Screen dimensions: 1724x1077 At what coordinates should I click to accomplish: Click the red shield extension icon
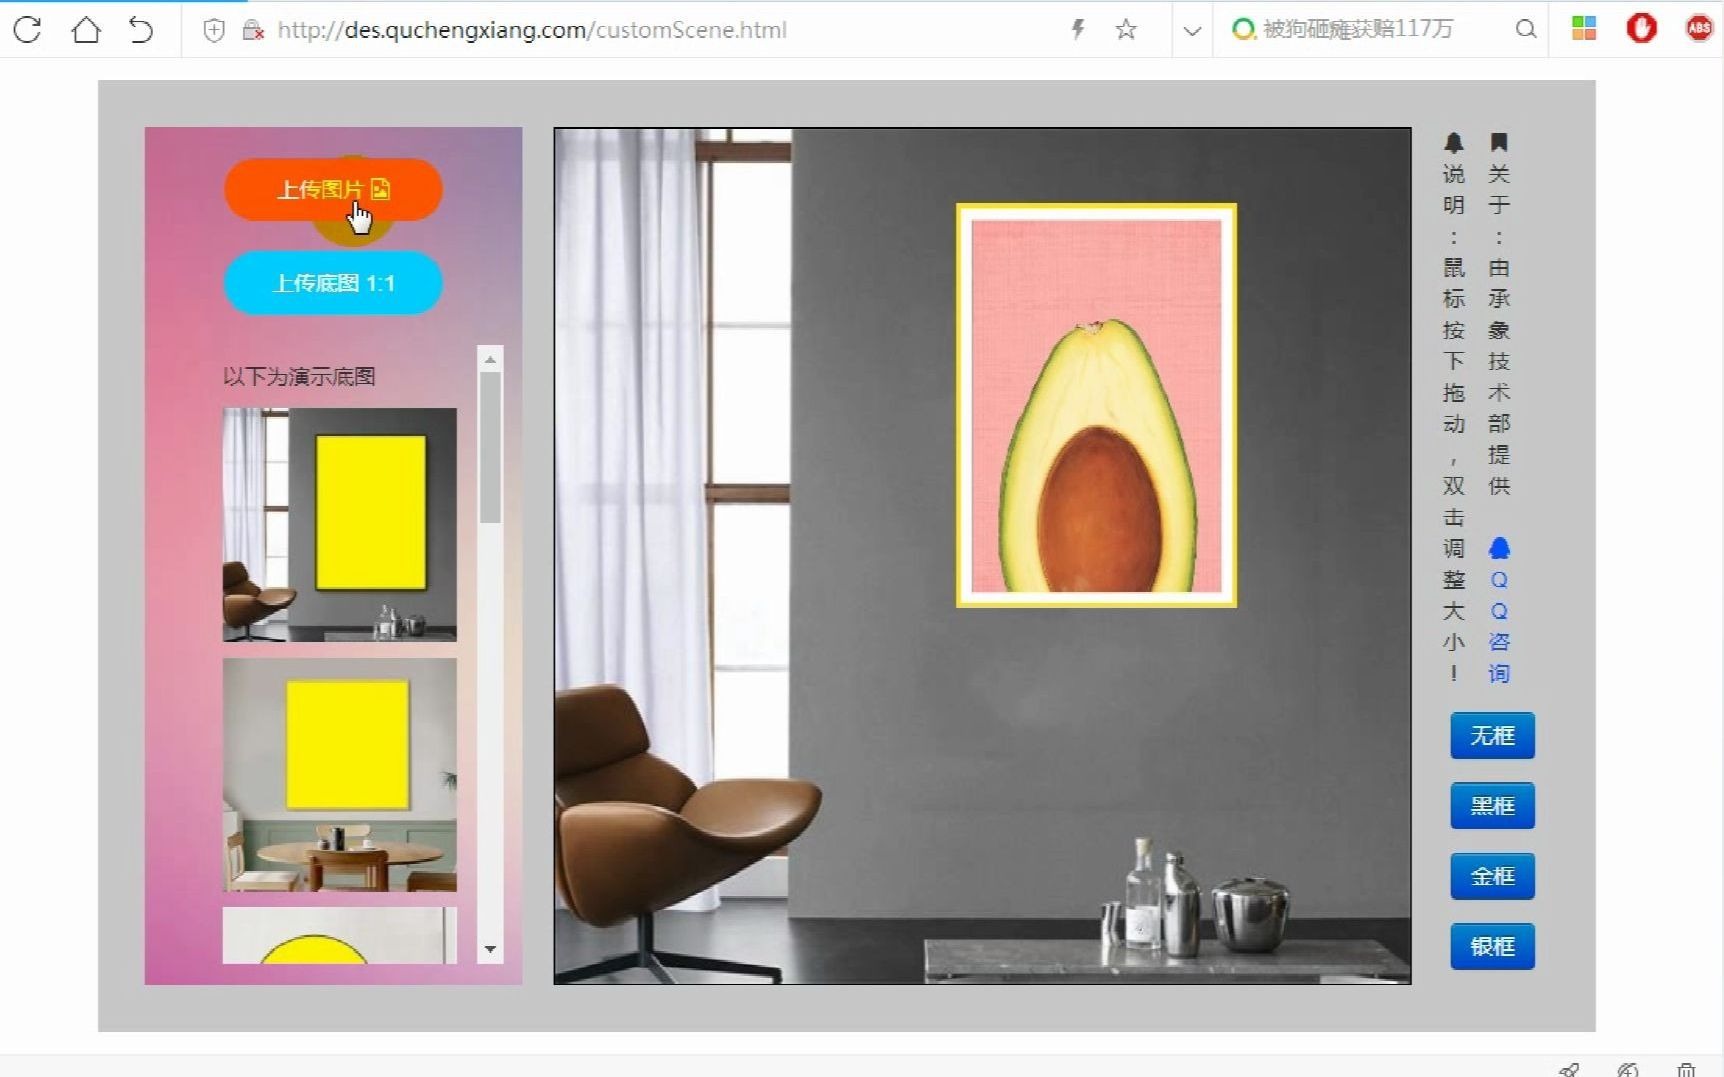pyautogui.click(x=1641, y=28)
